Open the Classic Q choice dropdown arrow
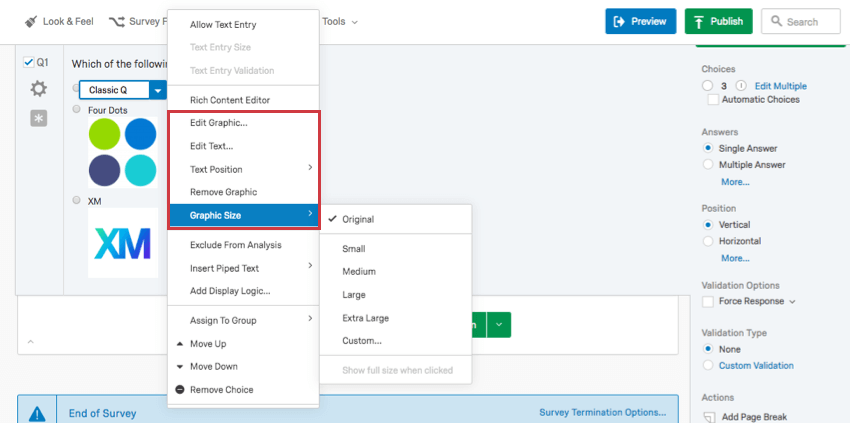 [158, 90]
